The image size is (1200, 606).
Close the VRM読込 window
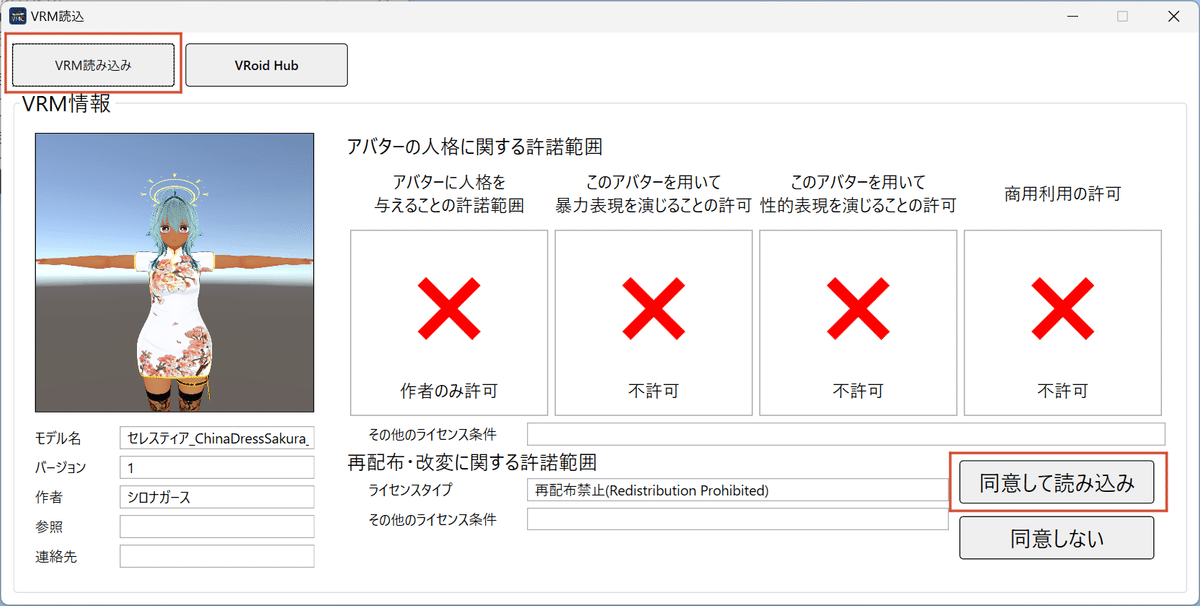[x=1173, y=16]
